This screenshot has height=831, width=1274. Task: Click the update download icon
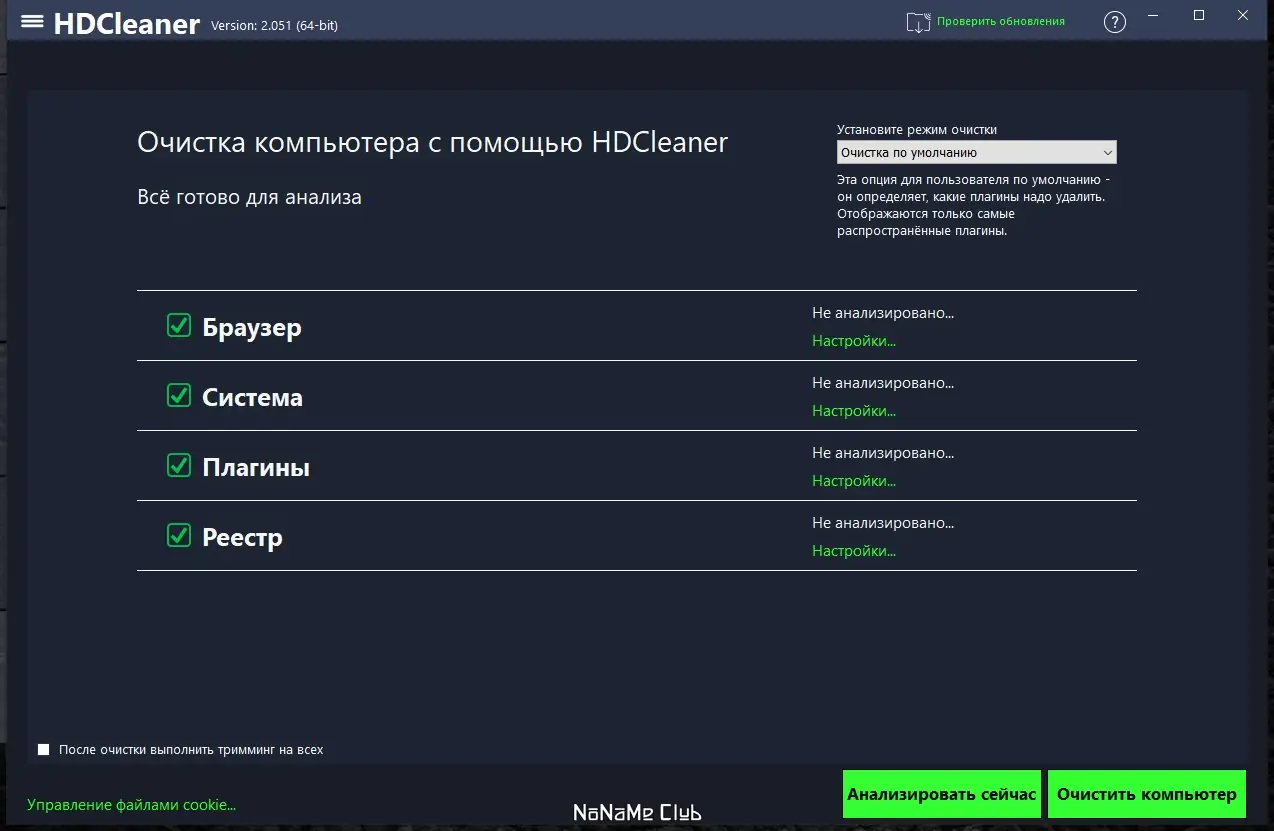(918, 22)
